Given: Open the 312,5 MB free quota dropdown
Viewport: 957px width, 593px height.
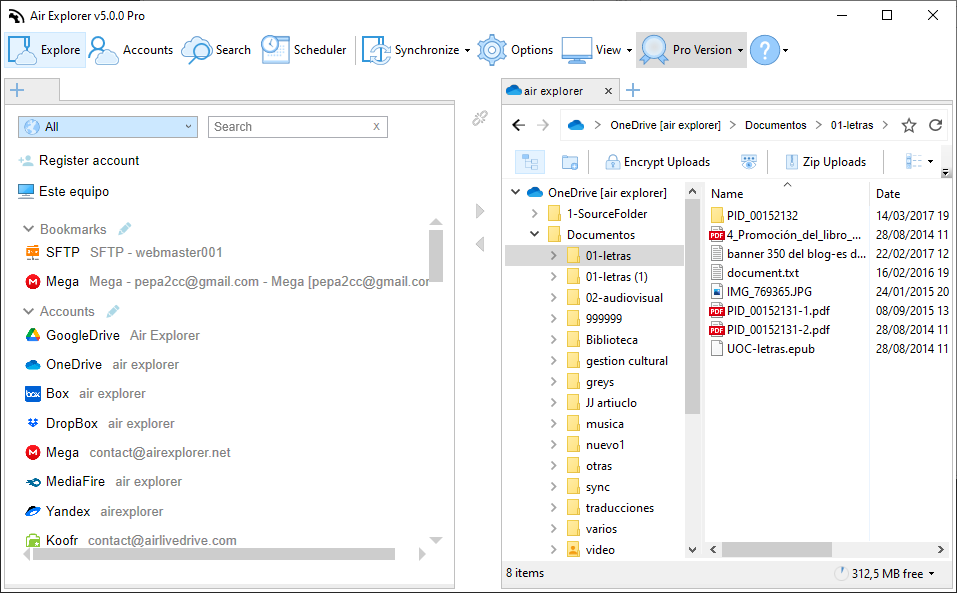Looking at the screenshot, I should point(886,573).
